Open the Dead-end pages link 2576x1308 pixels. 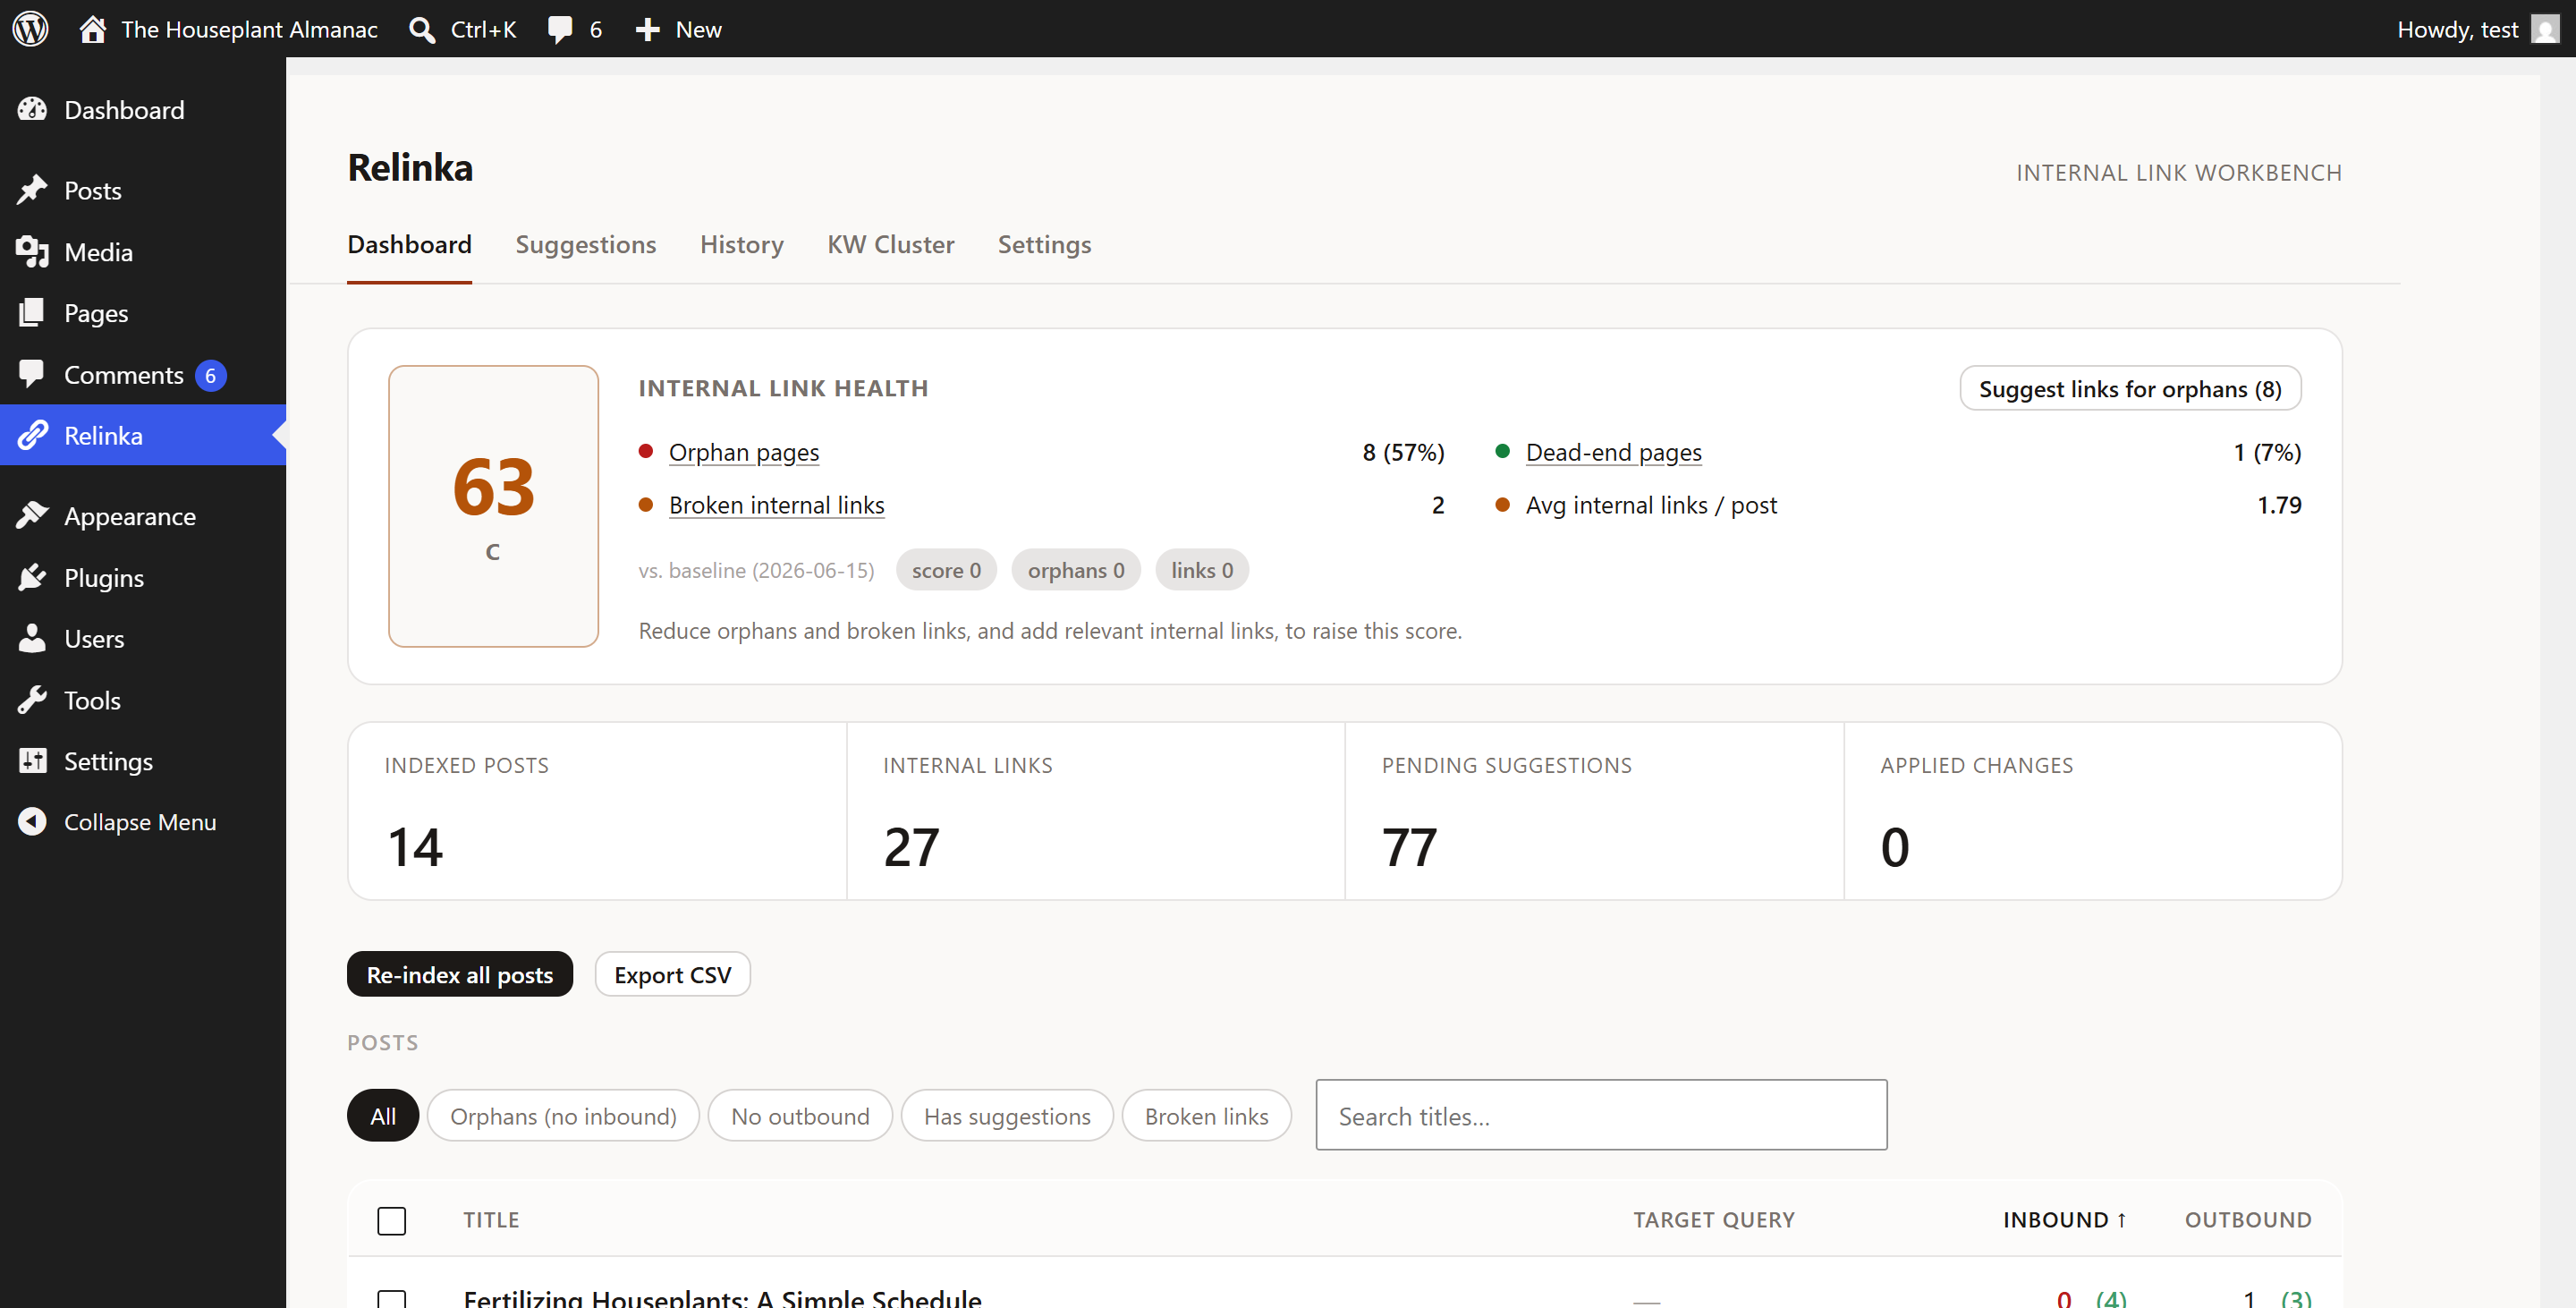[x=1614, y=452]
